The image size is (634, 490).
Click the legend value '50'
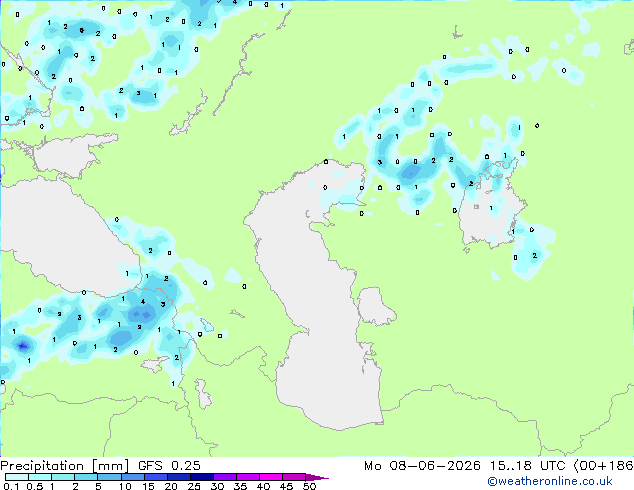point(309,486)
